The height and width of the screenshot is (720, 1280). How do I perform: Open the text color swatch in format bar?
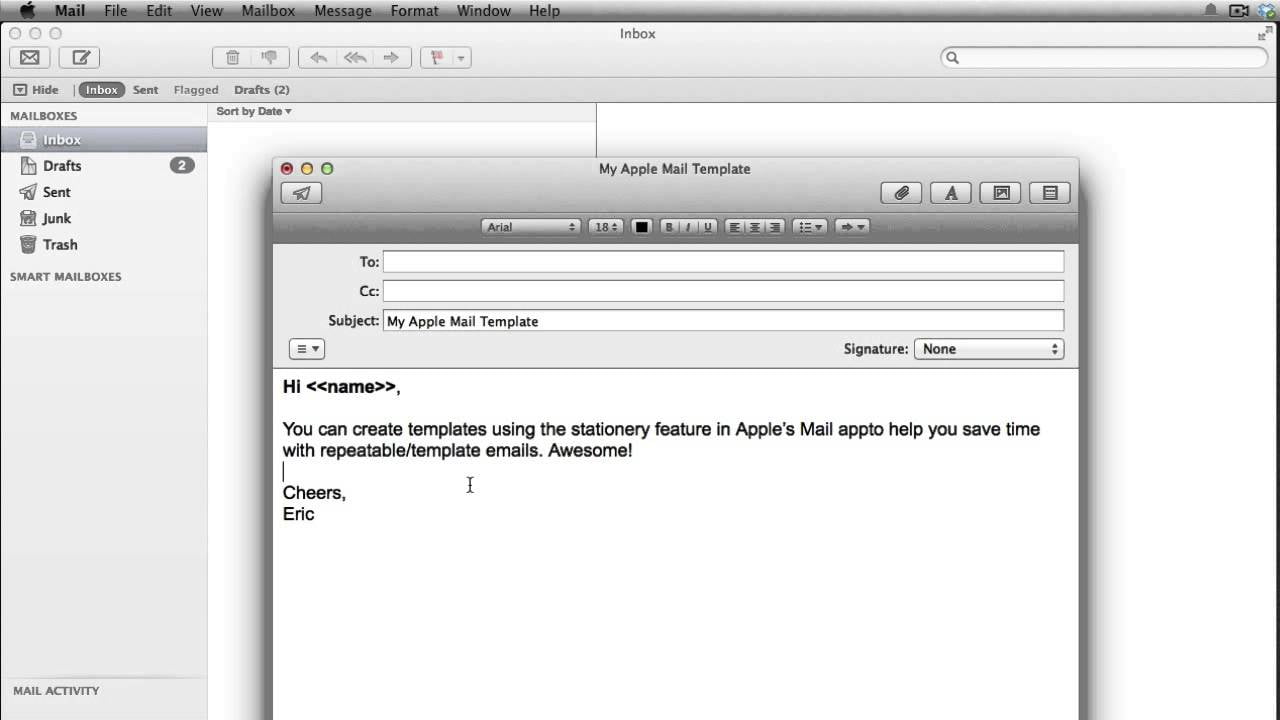[x=641, y=227]
